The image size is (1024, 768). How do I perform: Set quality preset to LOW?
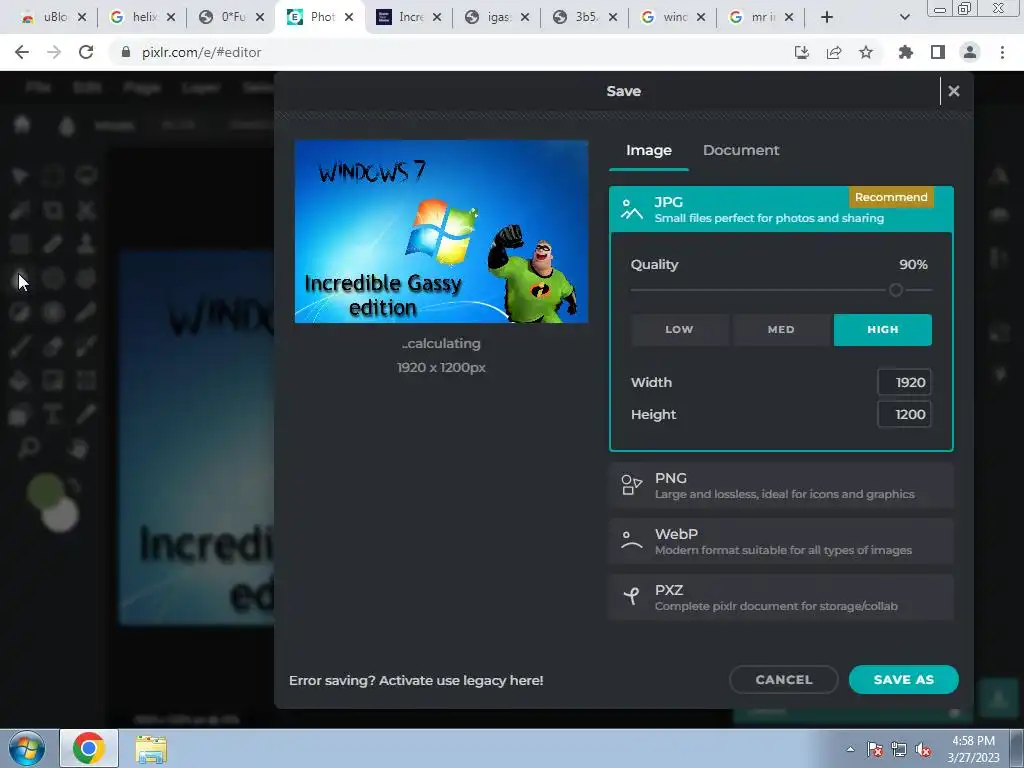point(679,330)
